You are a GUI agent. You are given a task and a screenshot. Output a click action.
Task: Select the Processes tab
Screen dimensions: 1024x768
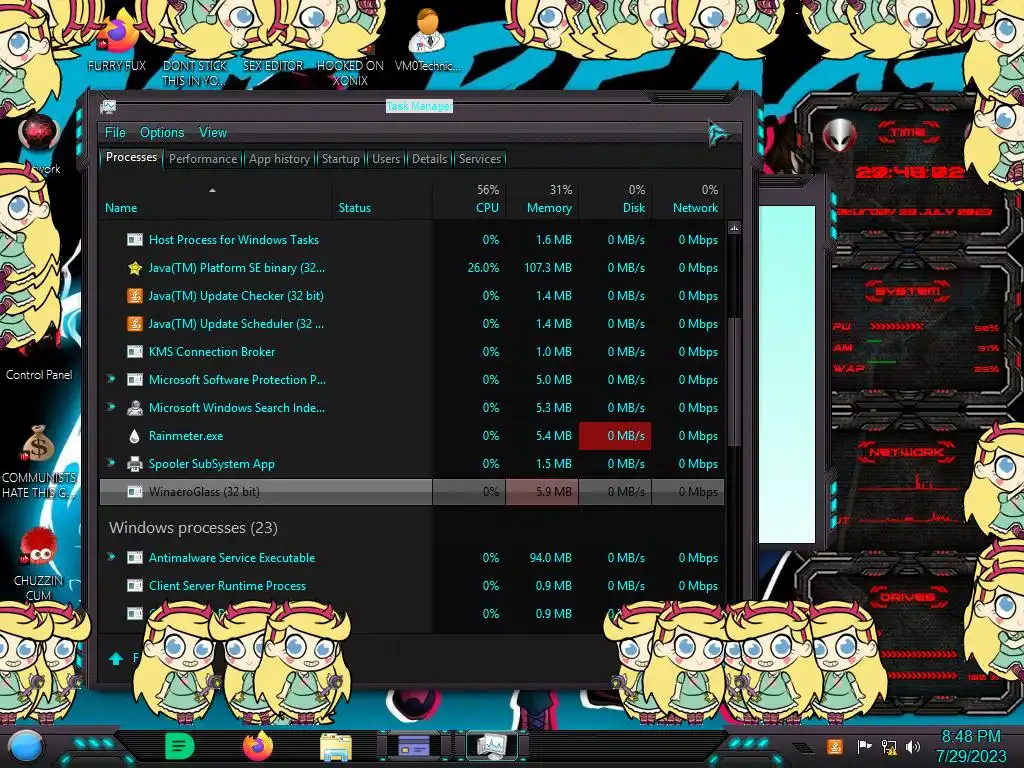[131, 157]
